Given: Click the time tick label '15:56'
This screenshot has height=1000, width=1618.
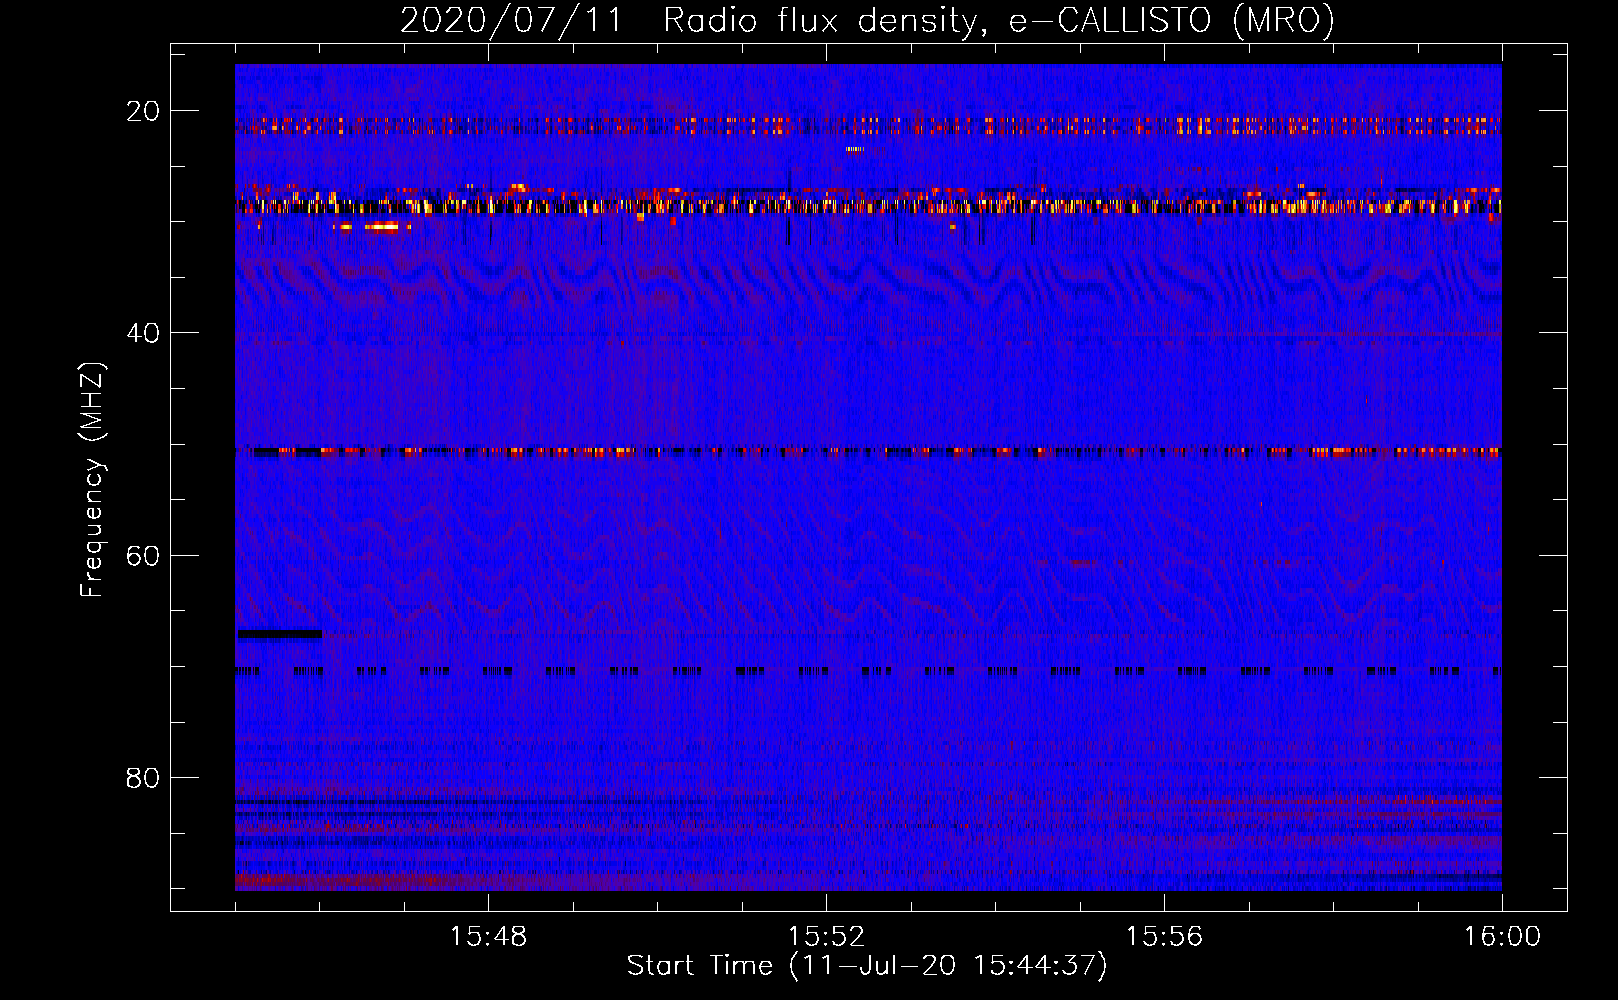Looking at the screenshot, I should (1164, 937).
